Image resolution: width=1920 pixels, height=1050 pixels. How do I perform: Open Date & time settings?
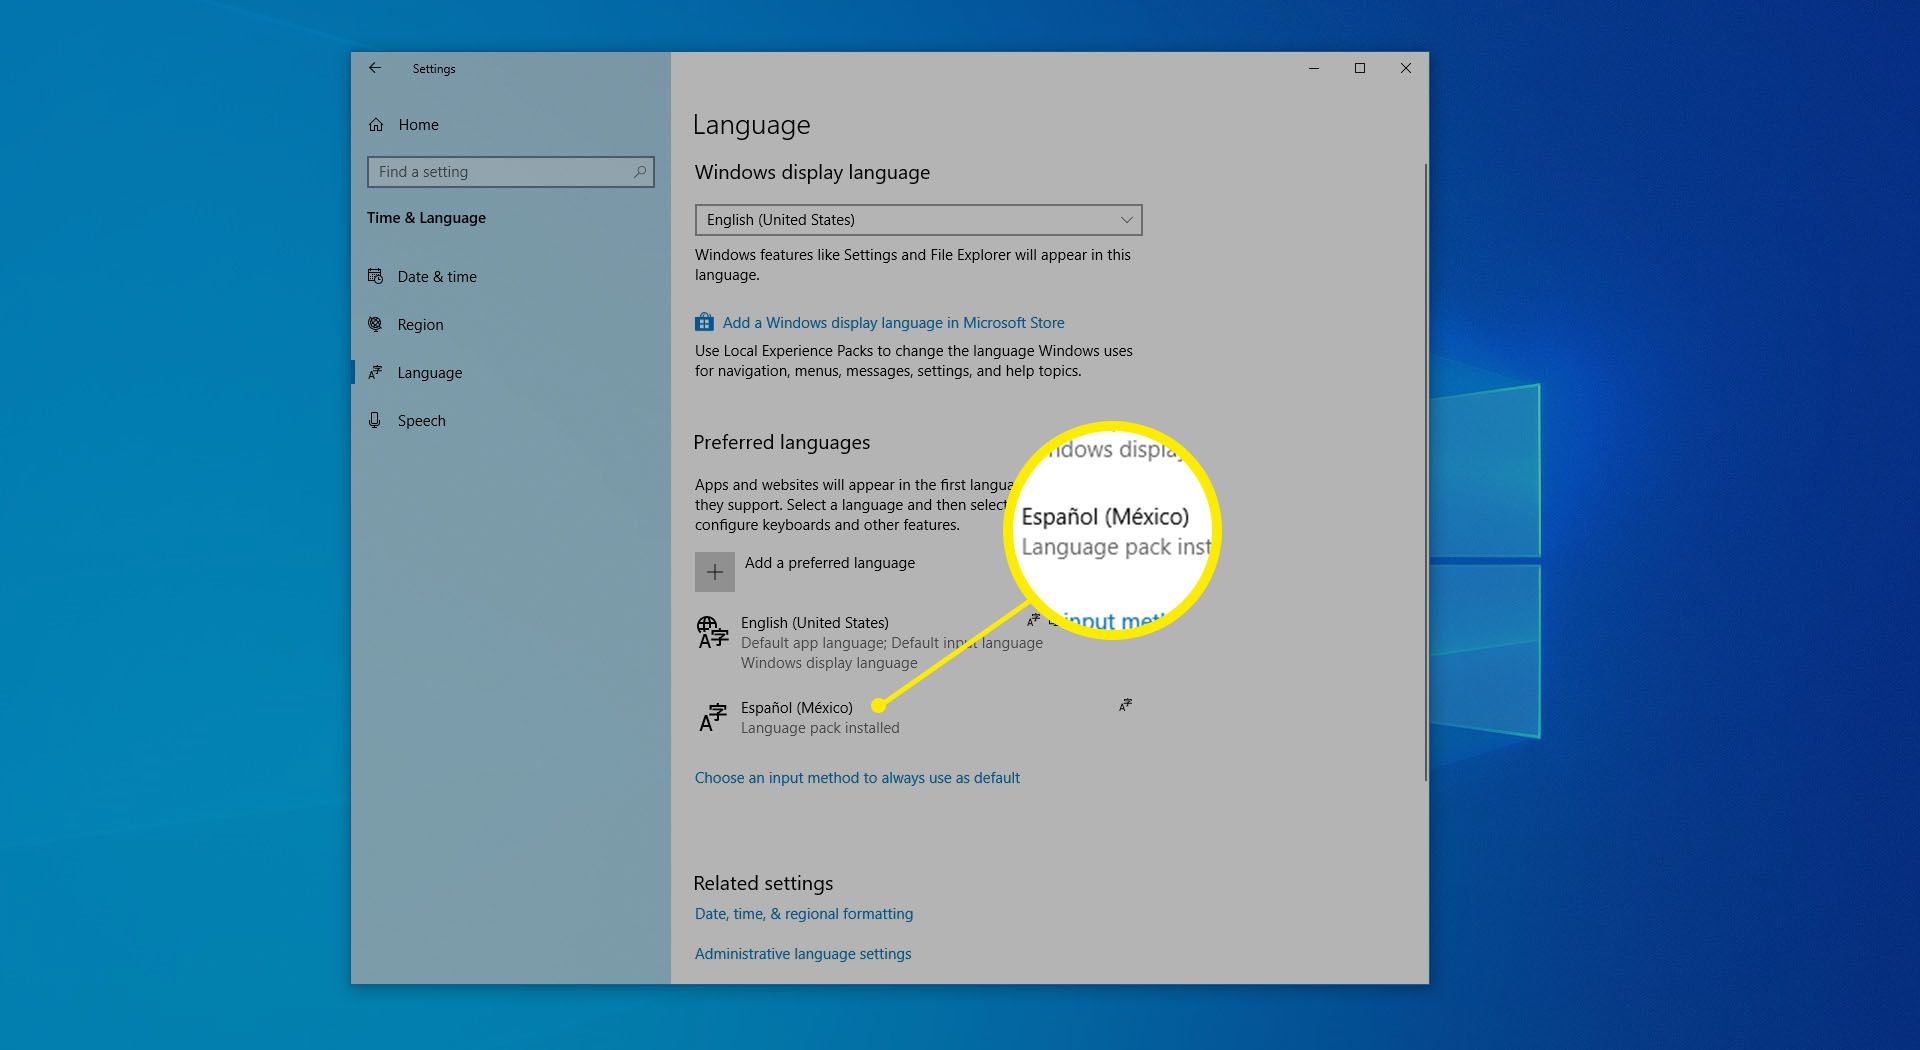(x=437, y=277)
